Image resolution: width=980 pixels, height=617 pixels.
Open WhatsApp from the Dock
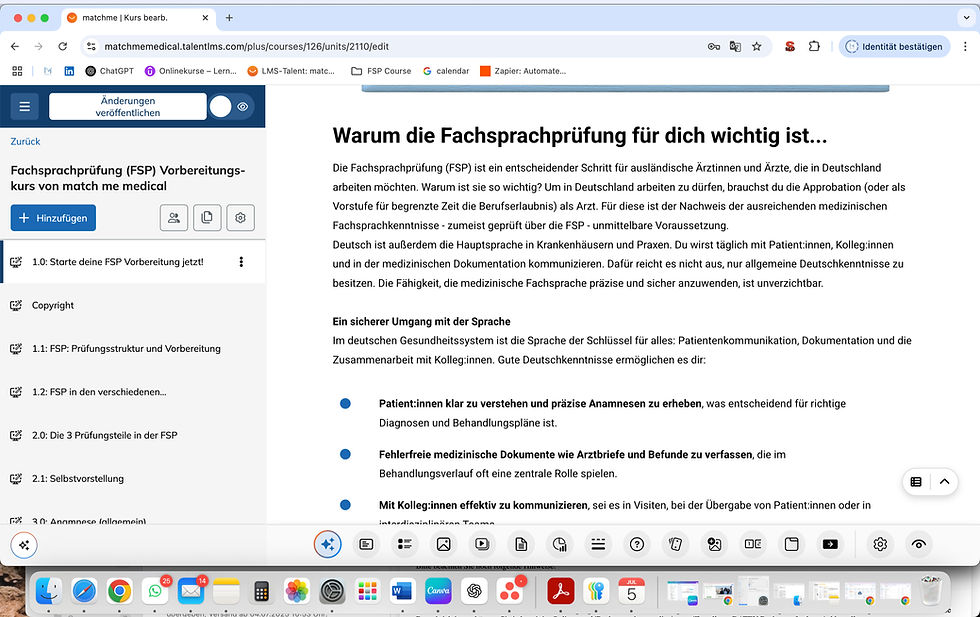click(x=155, y=591)
